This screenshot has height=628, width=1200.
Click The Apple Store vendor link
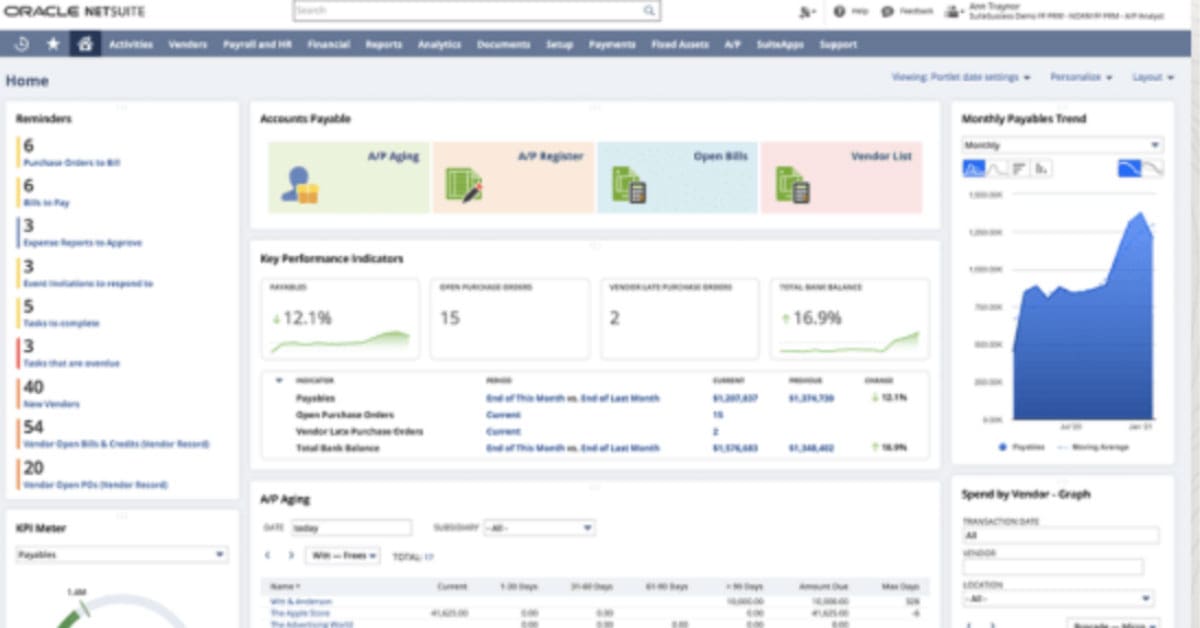[x=300, y=613]
